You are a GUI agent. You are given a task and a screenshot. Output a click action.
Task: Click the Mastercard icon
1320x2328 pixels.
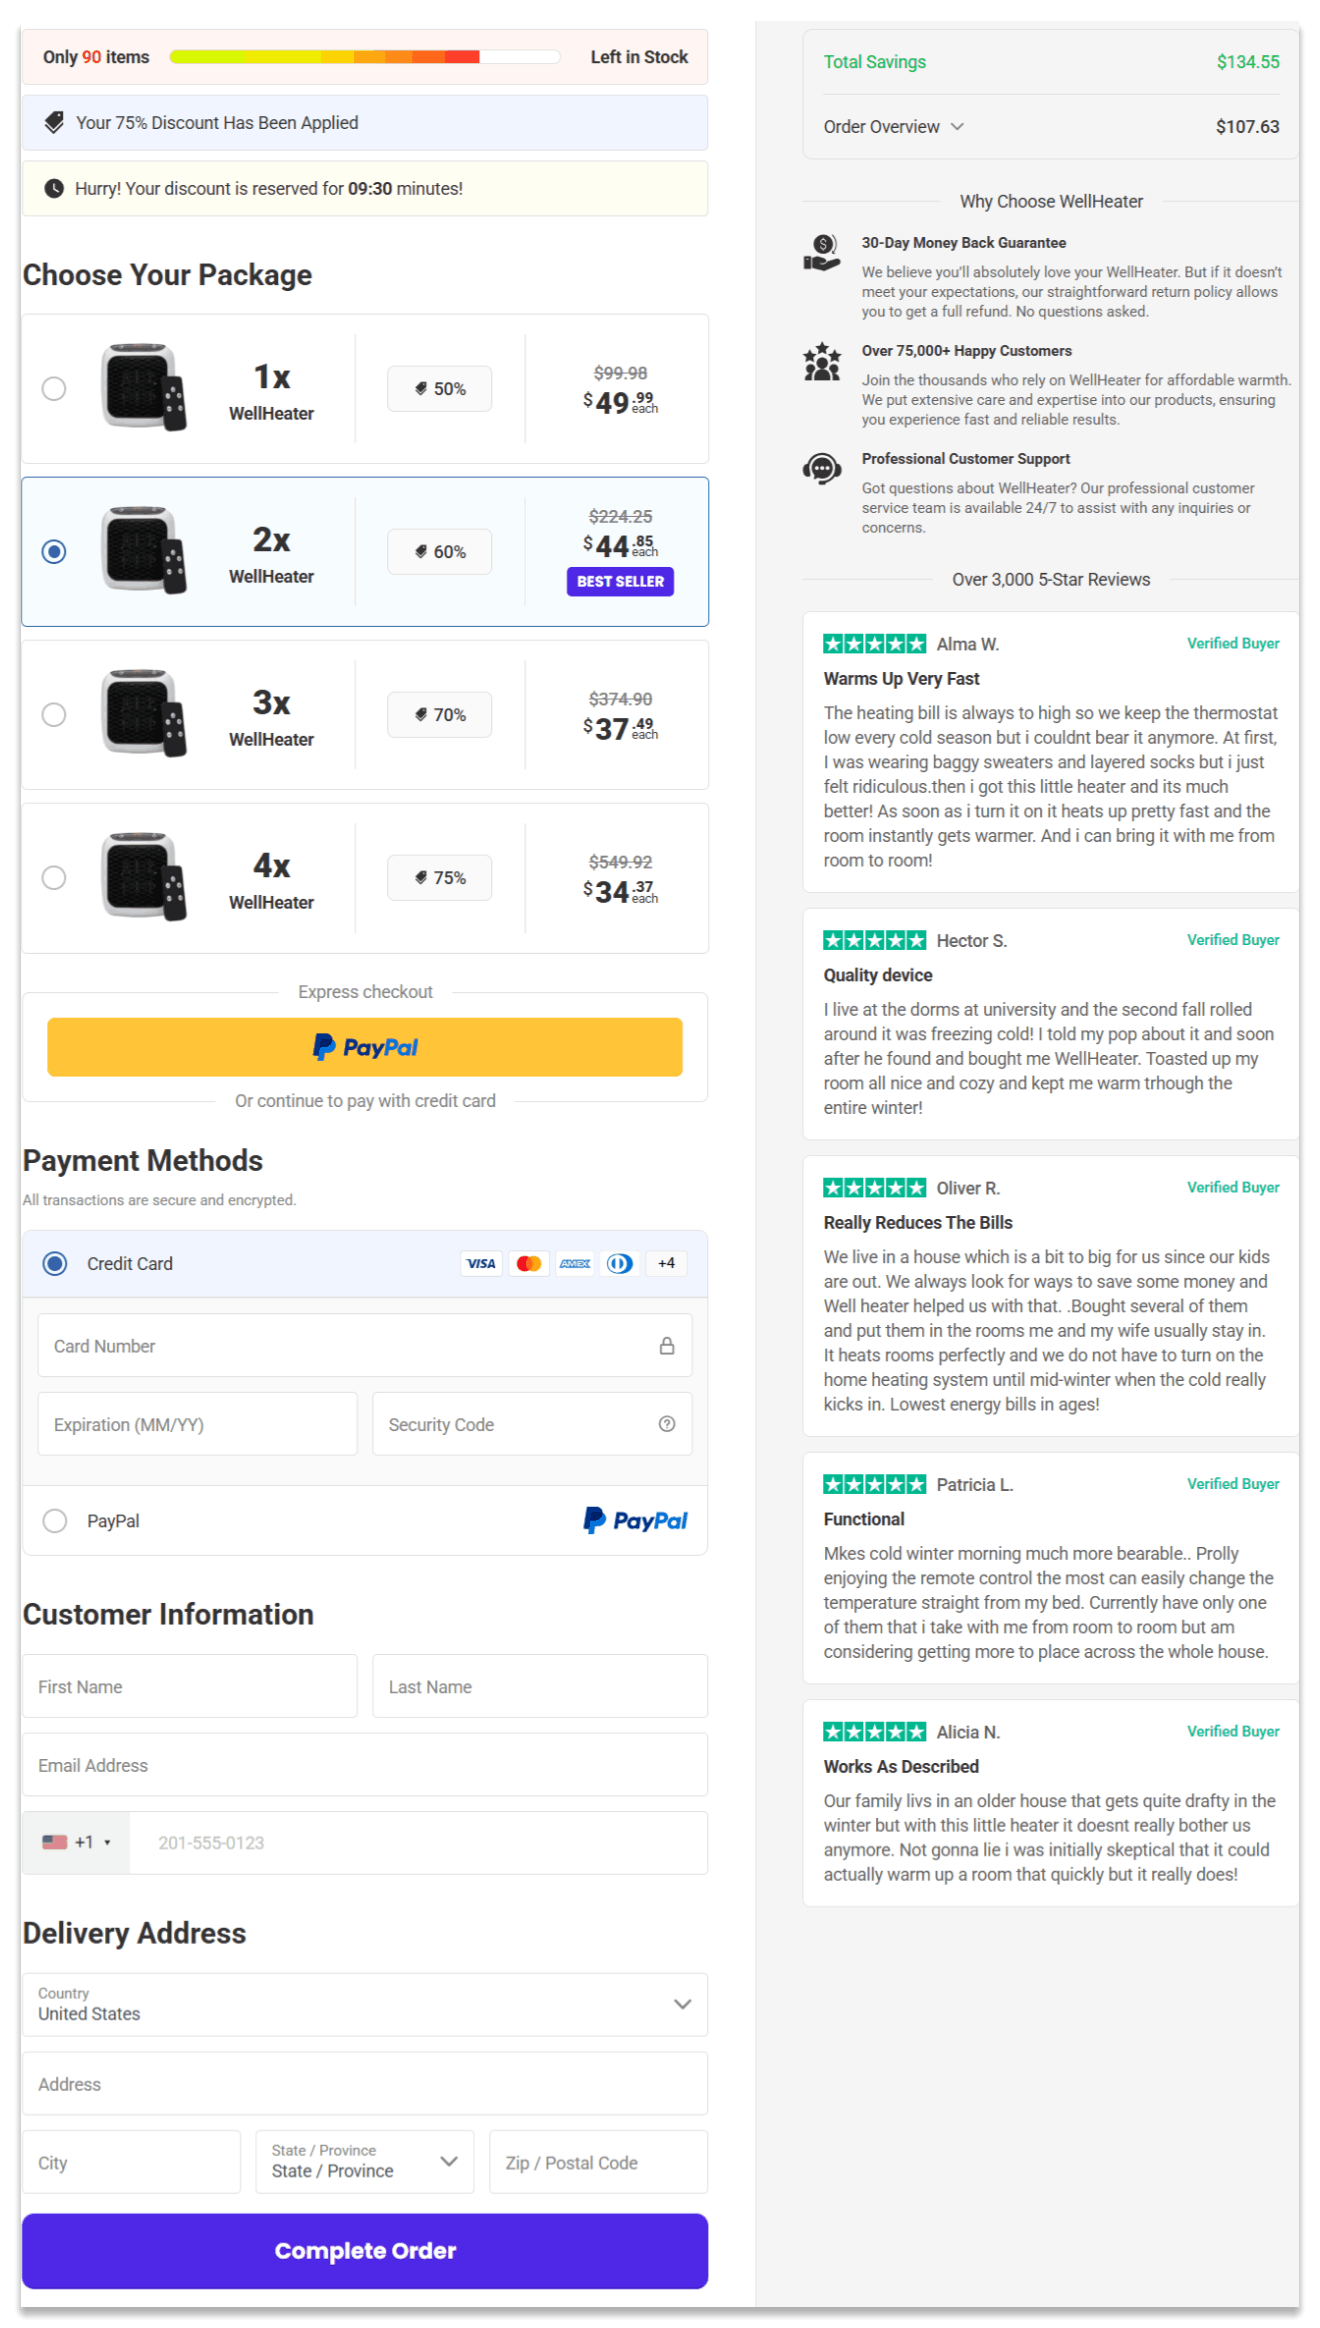point(529,1263)
